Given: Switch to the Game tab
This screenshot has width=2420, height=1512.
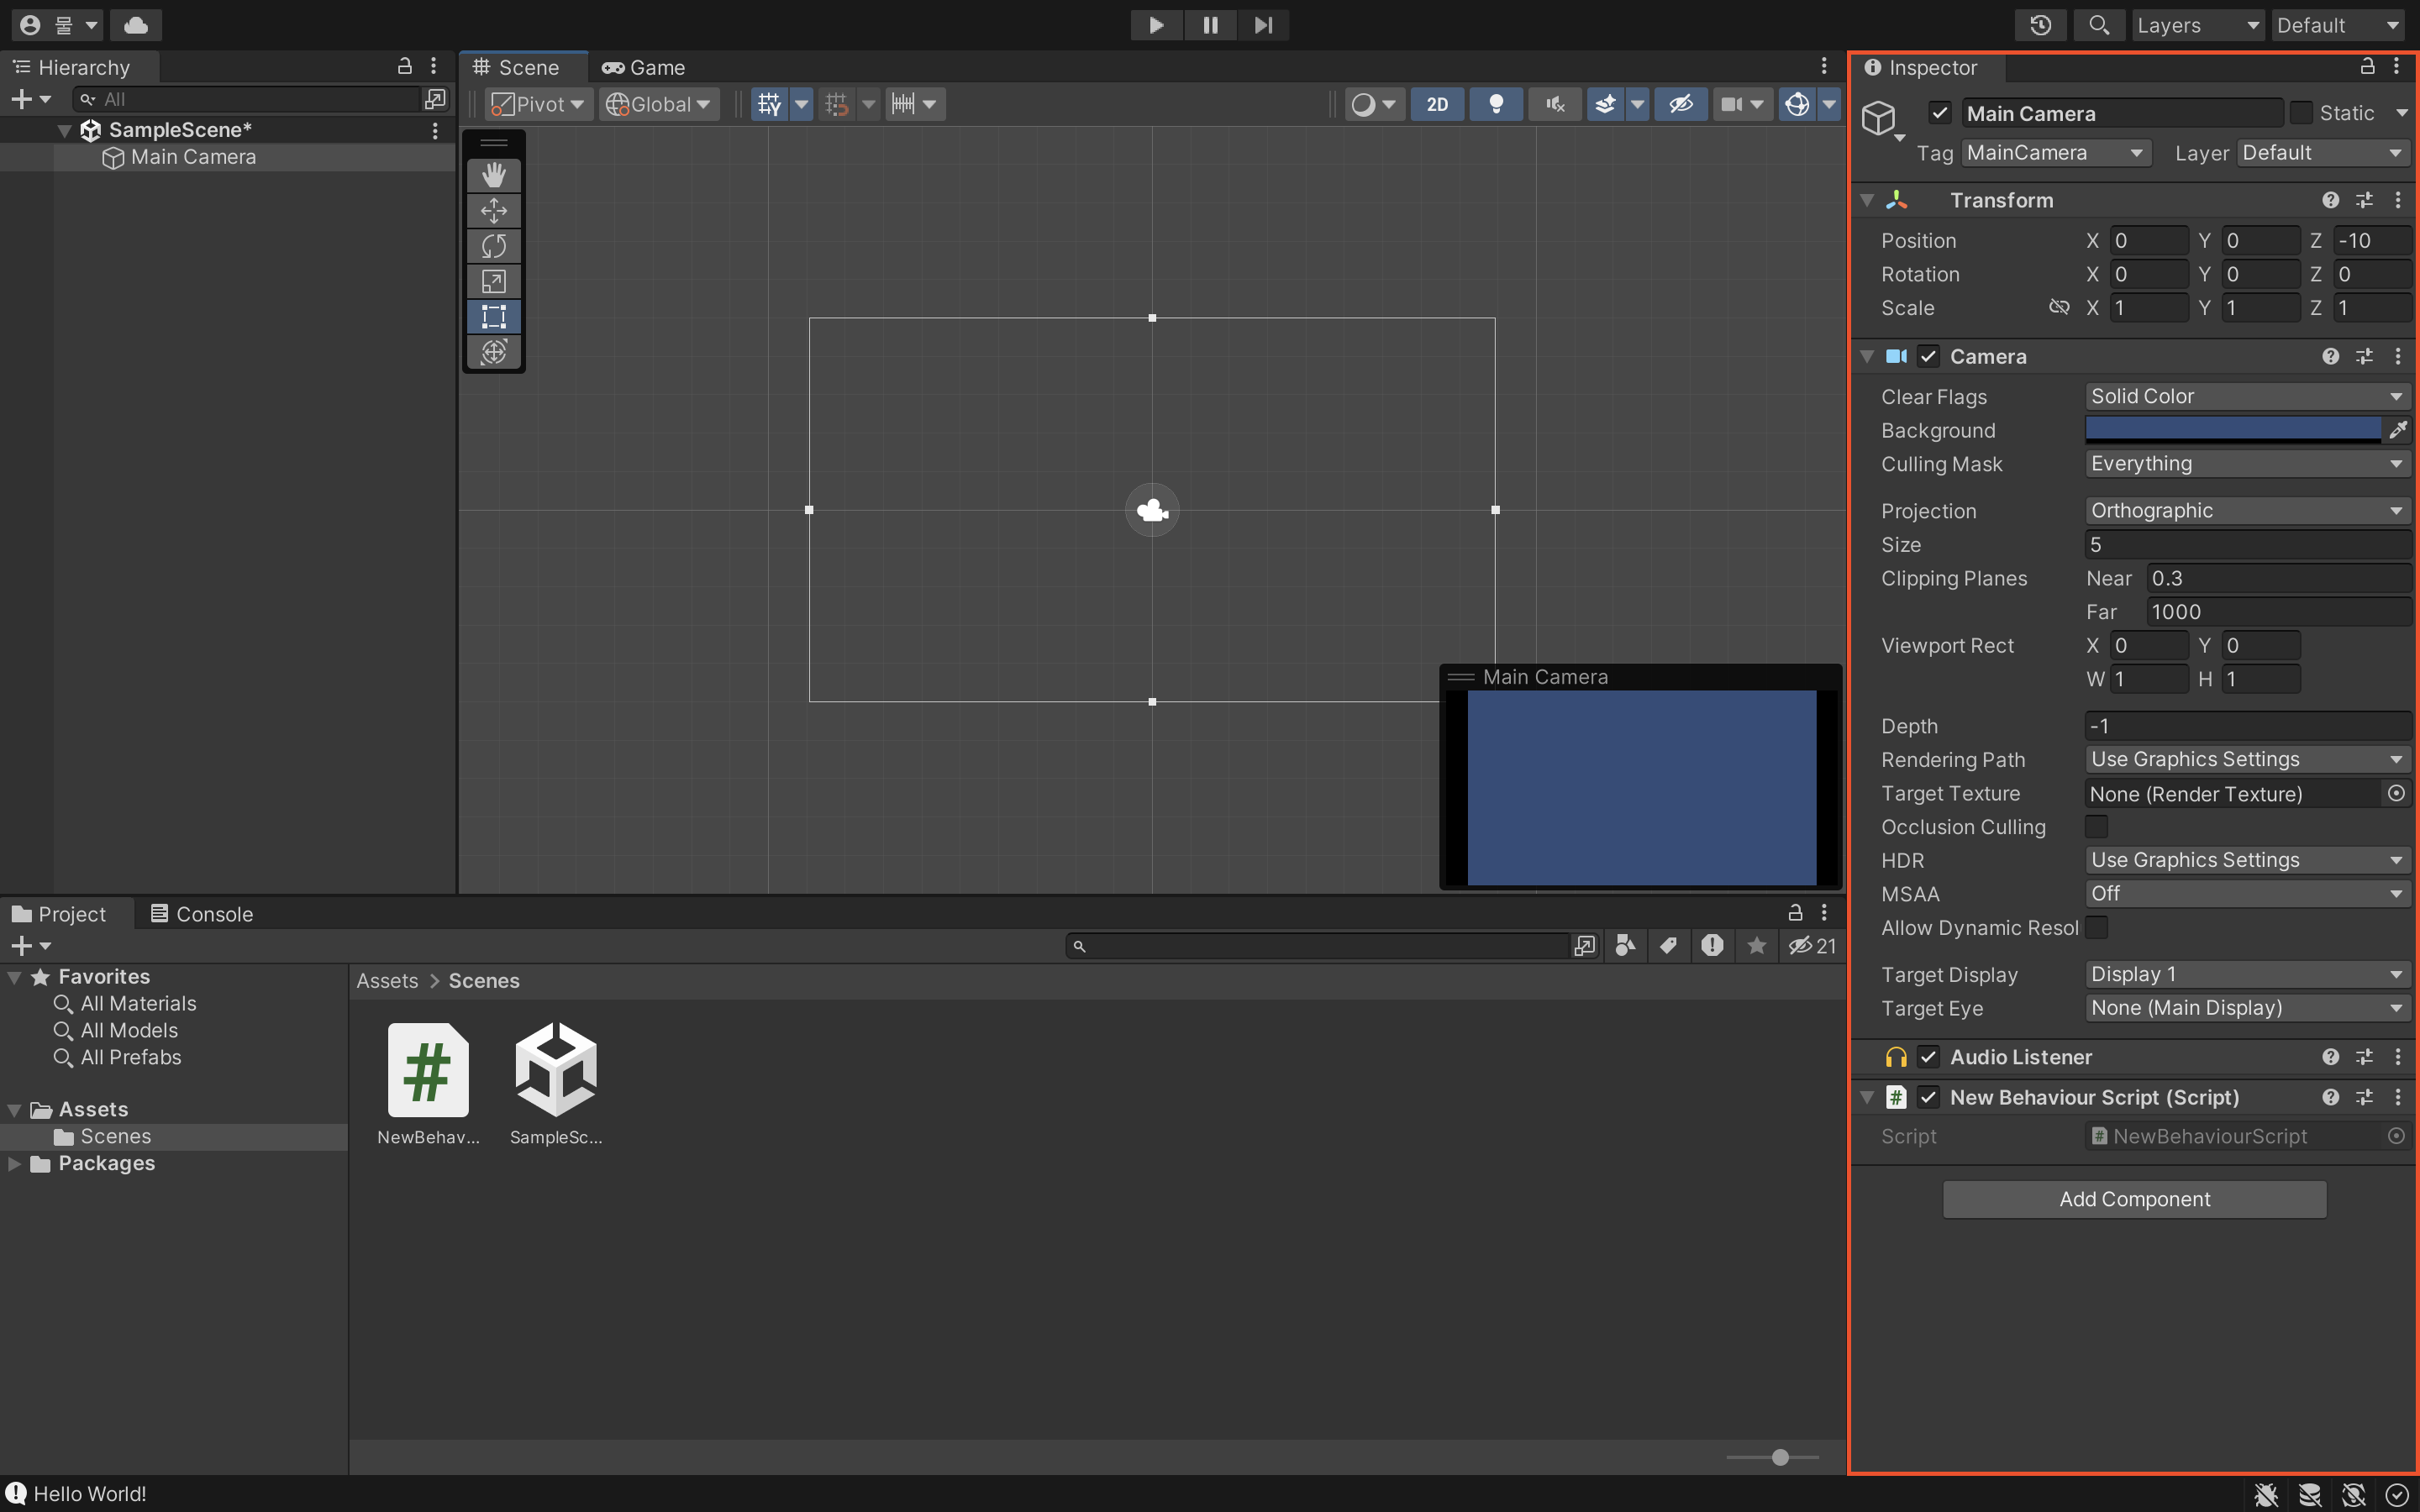Looking at the screenshot, I should coord(644,68).
